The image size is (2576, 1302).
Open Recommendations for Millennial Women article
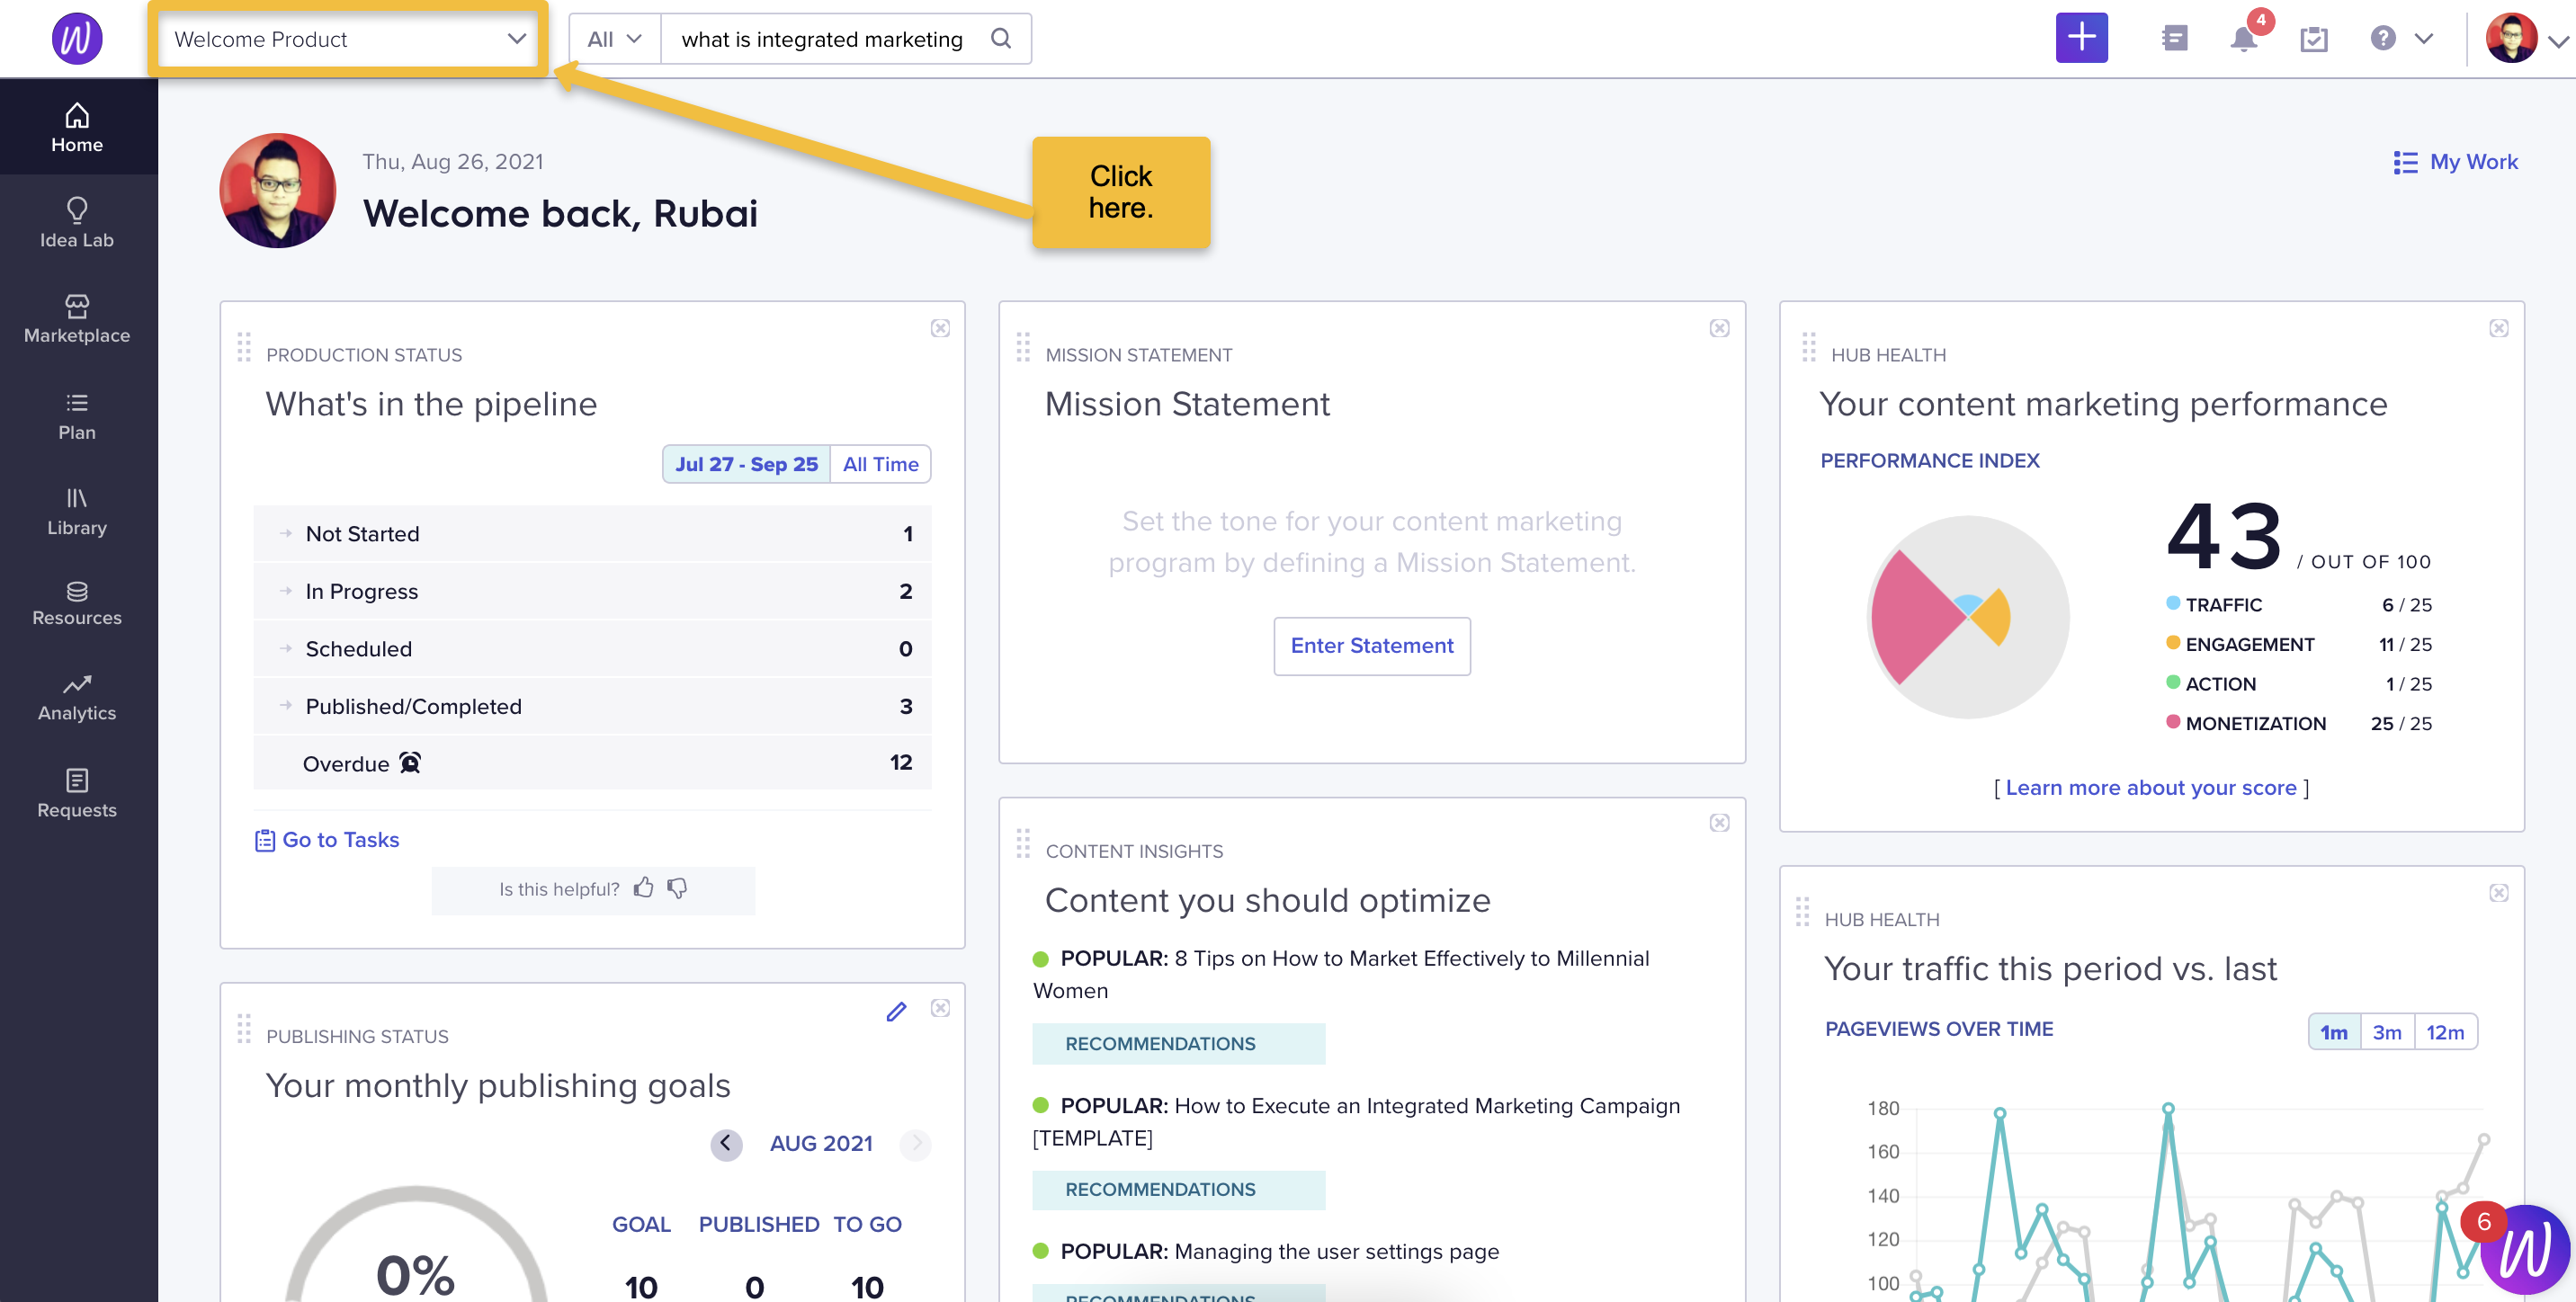tap(1178, 1043)
